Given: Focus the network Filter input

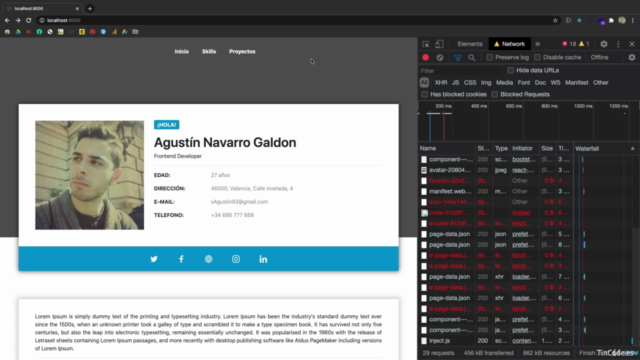Looking at the screenshot, I should 461,71.
